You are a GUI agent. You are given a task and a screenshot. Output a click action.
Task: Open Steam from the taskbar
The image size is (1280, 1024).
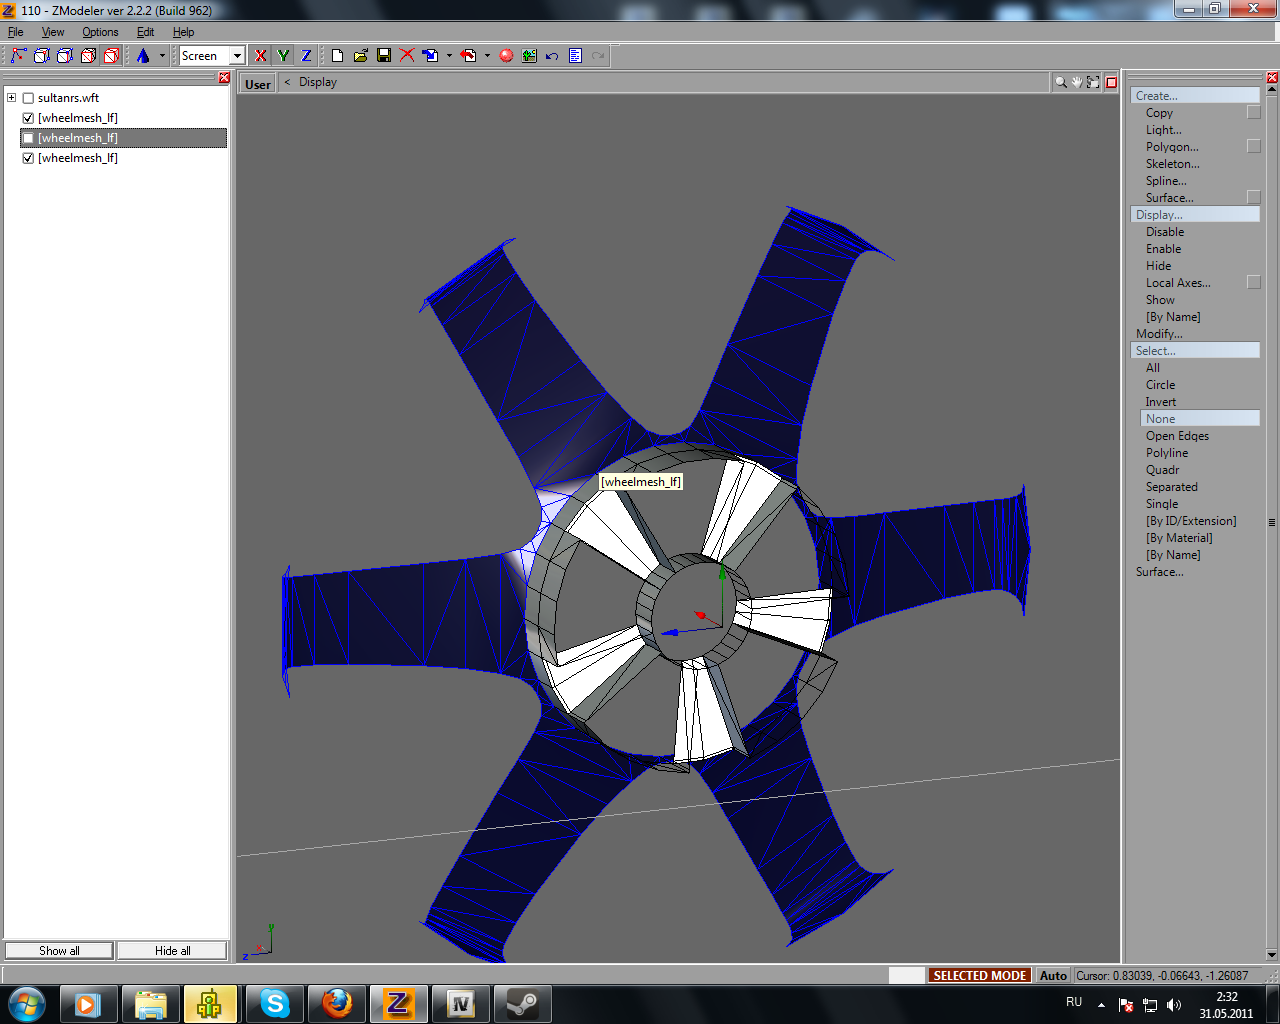click(522, 1004)
